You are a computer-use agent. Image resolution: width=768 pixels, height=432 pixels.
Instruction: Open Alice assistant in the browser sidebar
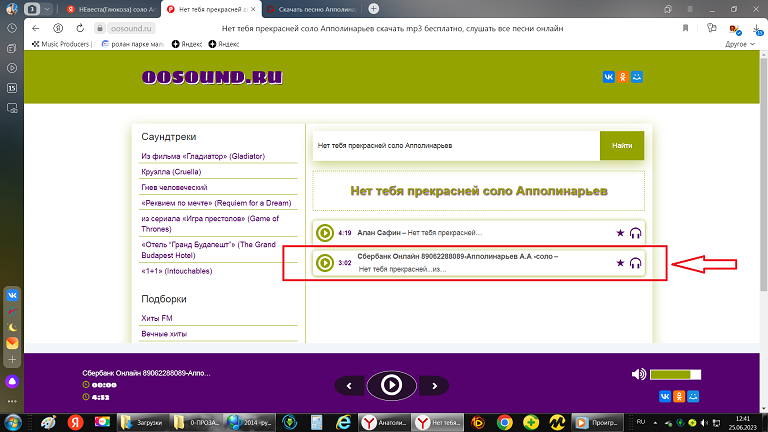coord(12,382)
